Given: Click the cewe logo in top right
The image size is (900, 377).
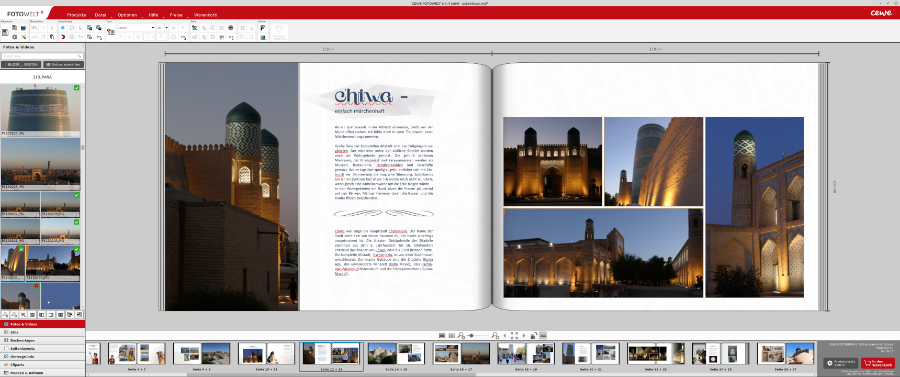Looking at the screenshot, I should coord(880,13).
